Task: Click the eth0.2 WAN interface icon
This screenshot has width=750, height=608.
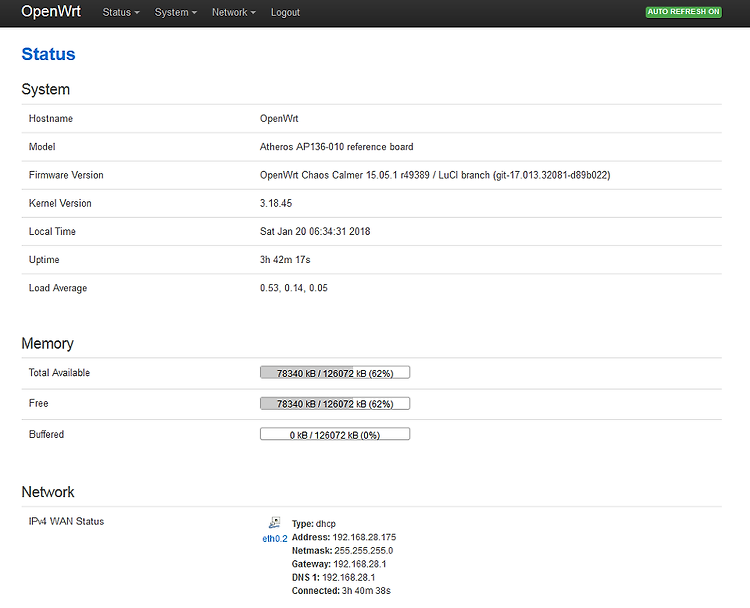Action: [275, 522]
